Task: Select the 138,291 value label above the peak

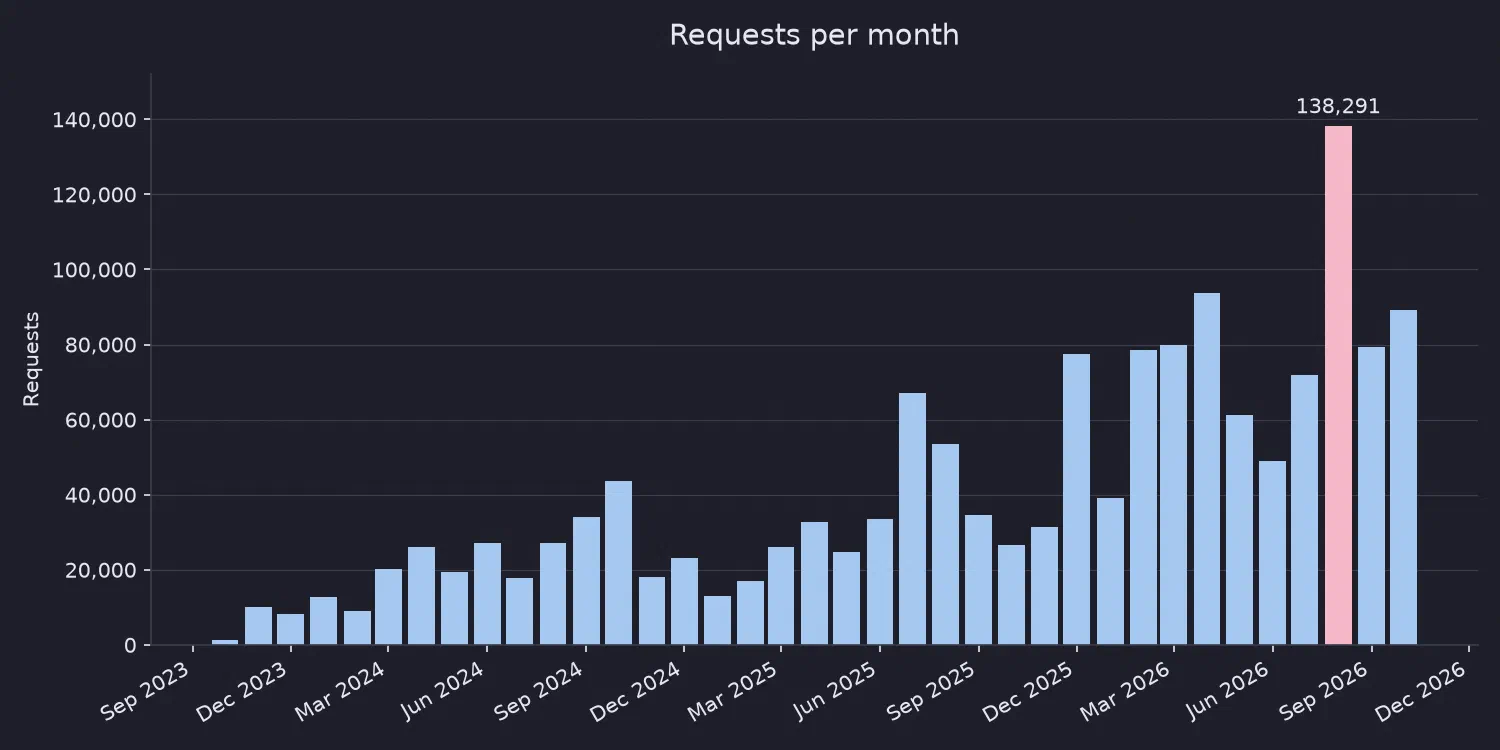Action: tap(1338, 106)
